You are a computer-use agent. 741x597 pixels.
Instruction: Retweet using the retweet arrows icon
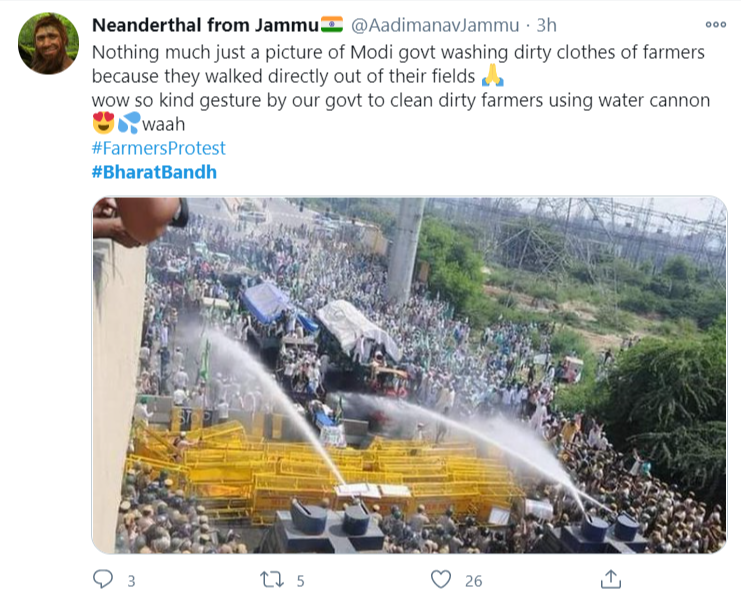point(272,580)
